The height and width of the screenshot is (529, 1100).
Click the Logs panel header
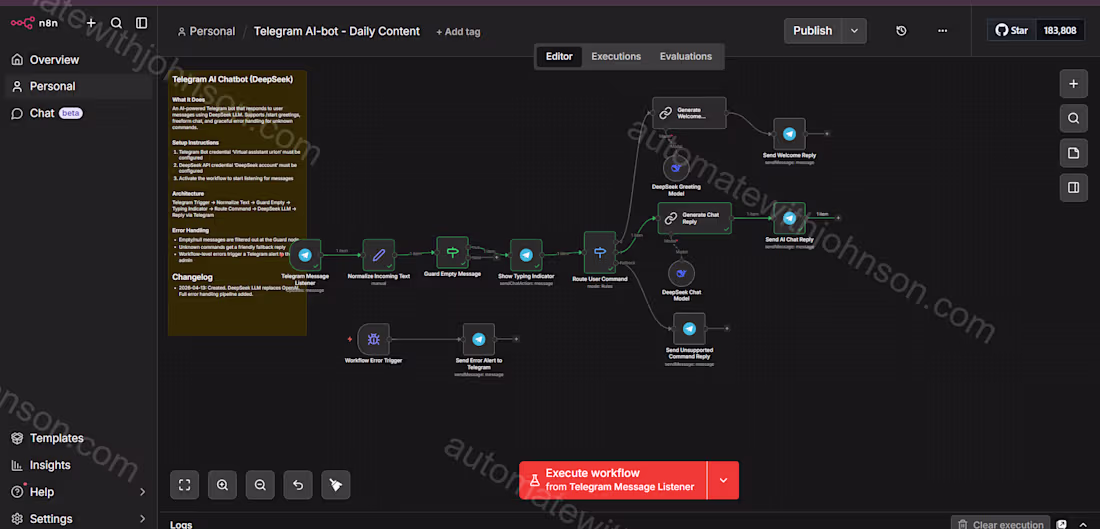[x=181, y=524]
